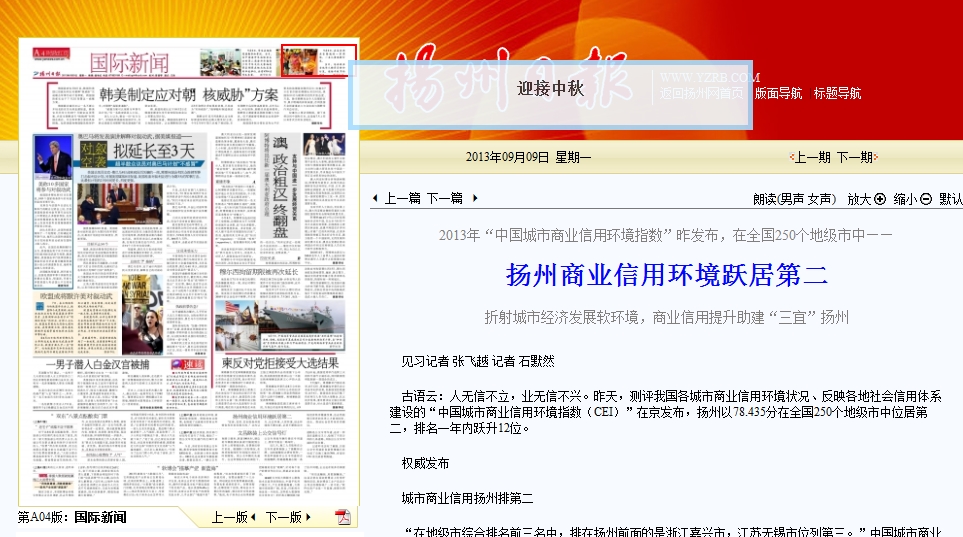Click the left arrow icon after 上一版
Viewport: 963px width, 537px height.
(x=253, y=517)
